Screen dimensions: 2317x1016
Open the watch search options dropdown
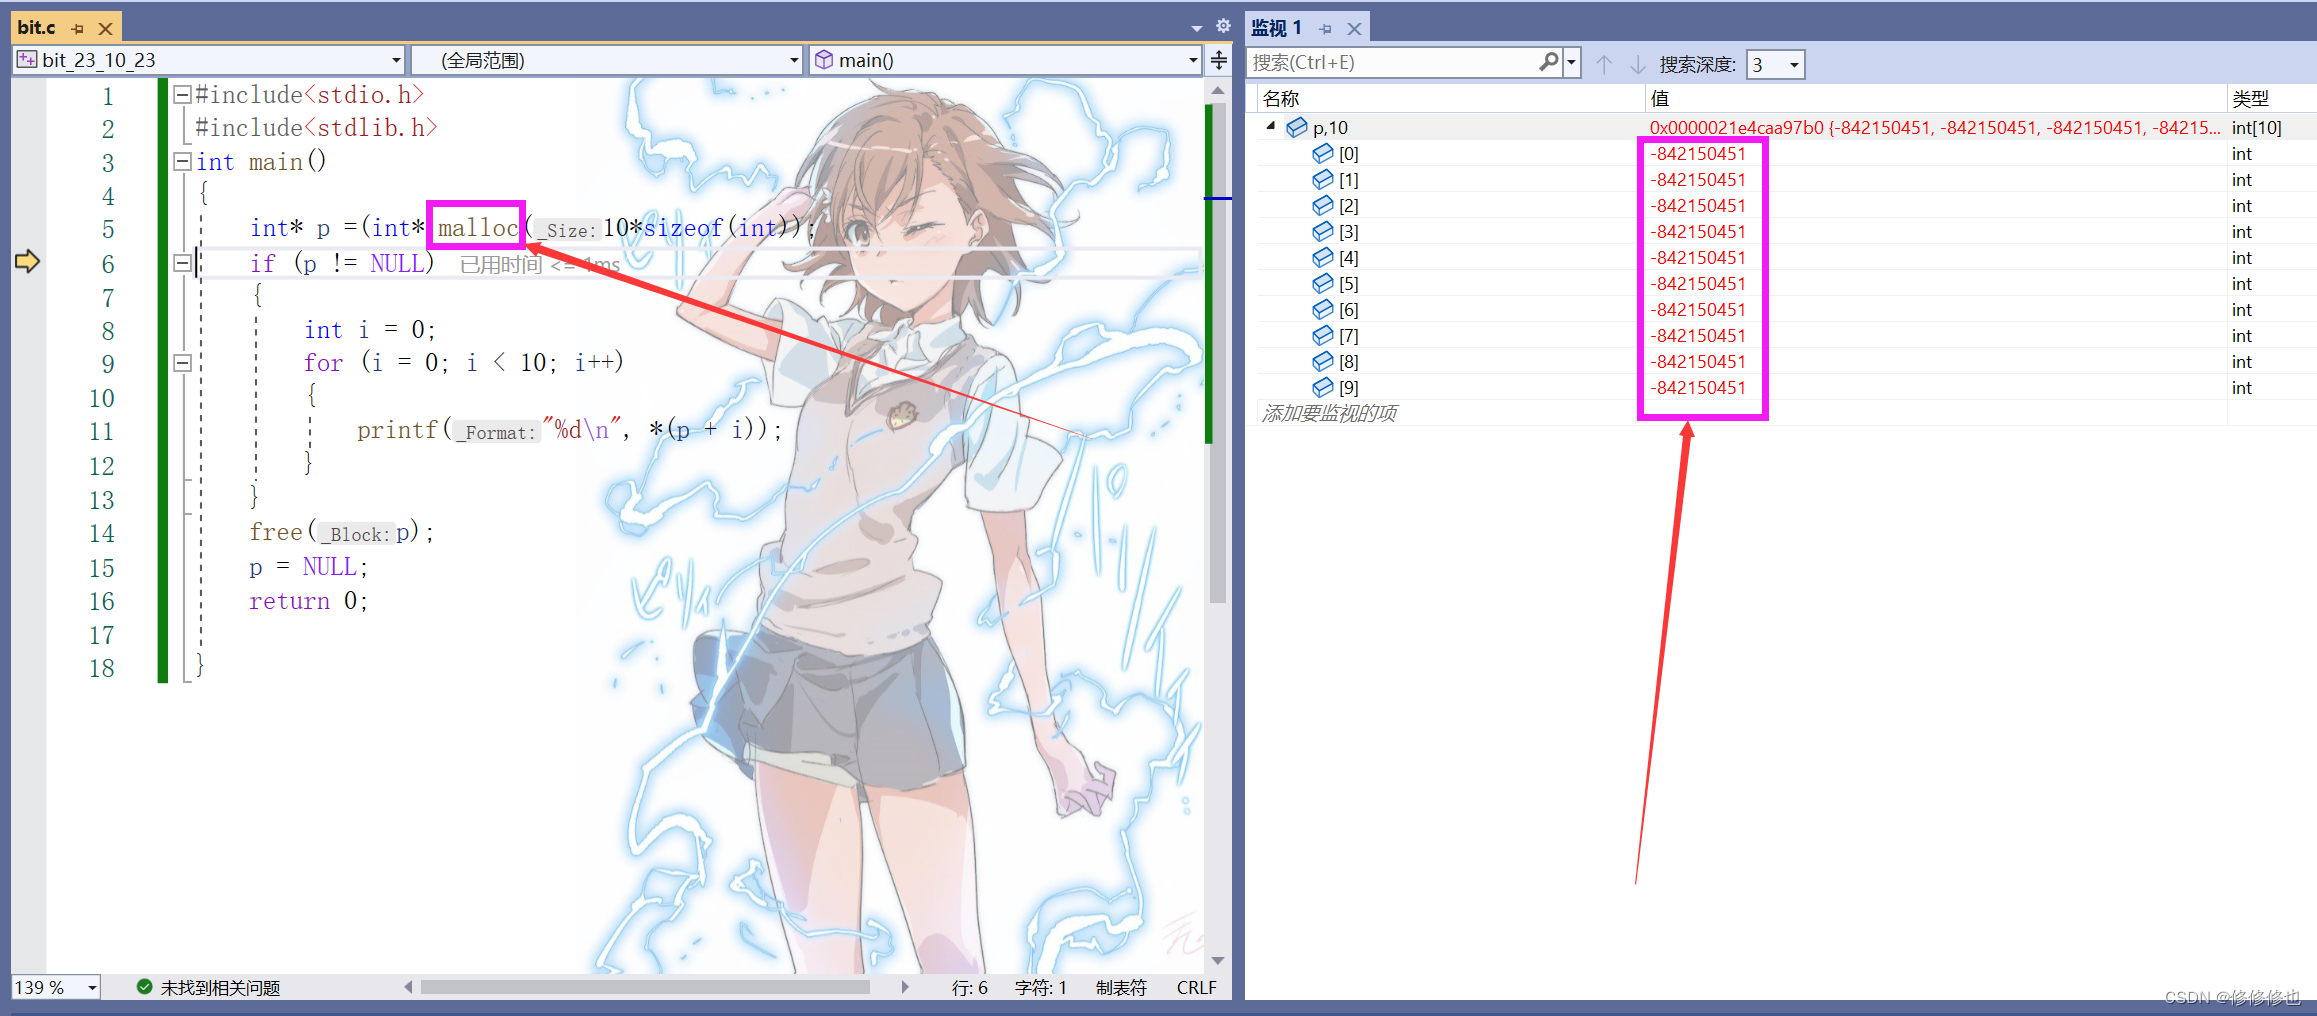click(1572, 63)
